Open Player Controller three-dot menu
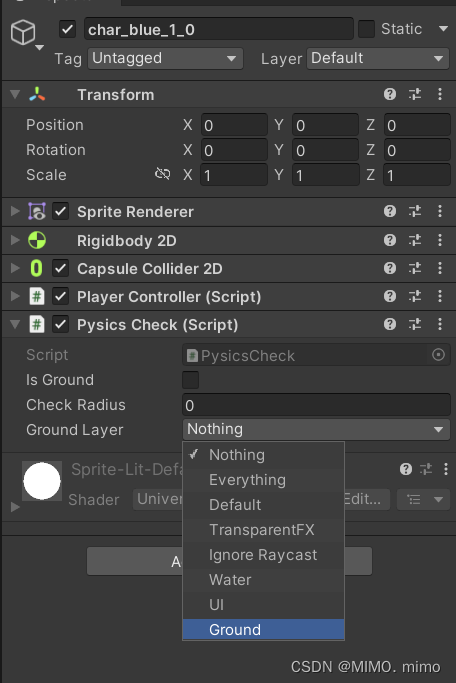The width and height of the screenshot is (456, 683). pyautogui.click(x=440, y=296)
